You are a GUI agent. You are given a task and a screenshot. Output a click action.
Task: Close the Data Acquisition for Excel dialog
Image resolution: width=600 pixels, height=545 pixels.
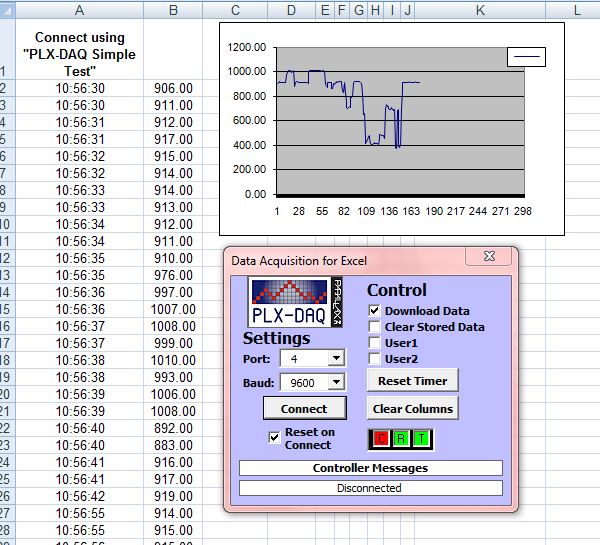[489, 257]
